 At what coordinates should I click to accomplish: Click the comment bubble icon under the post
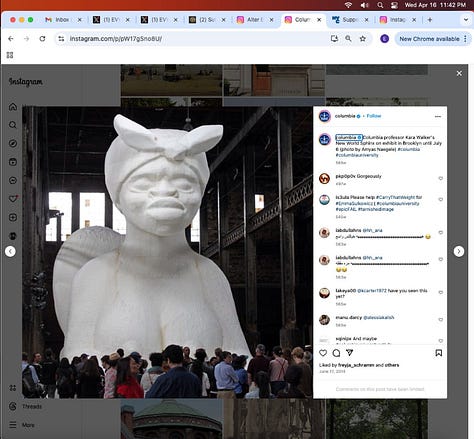pos(336,353)
